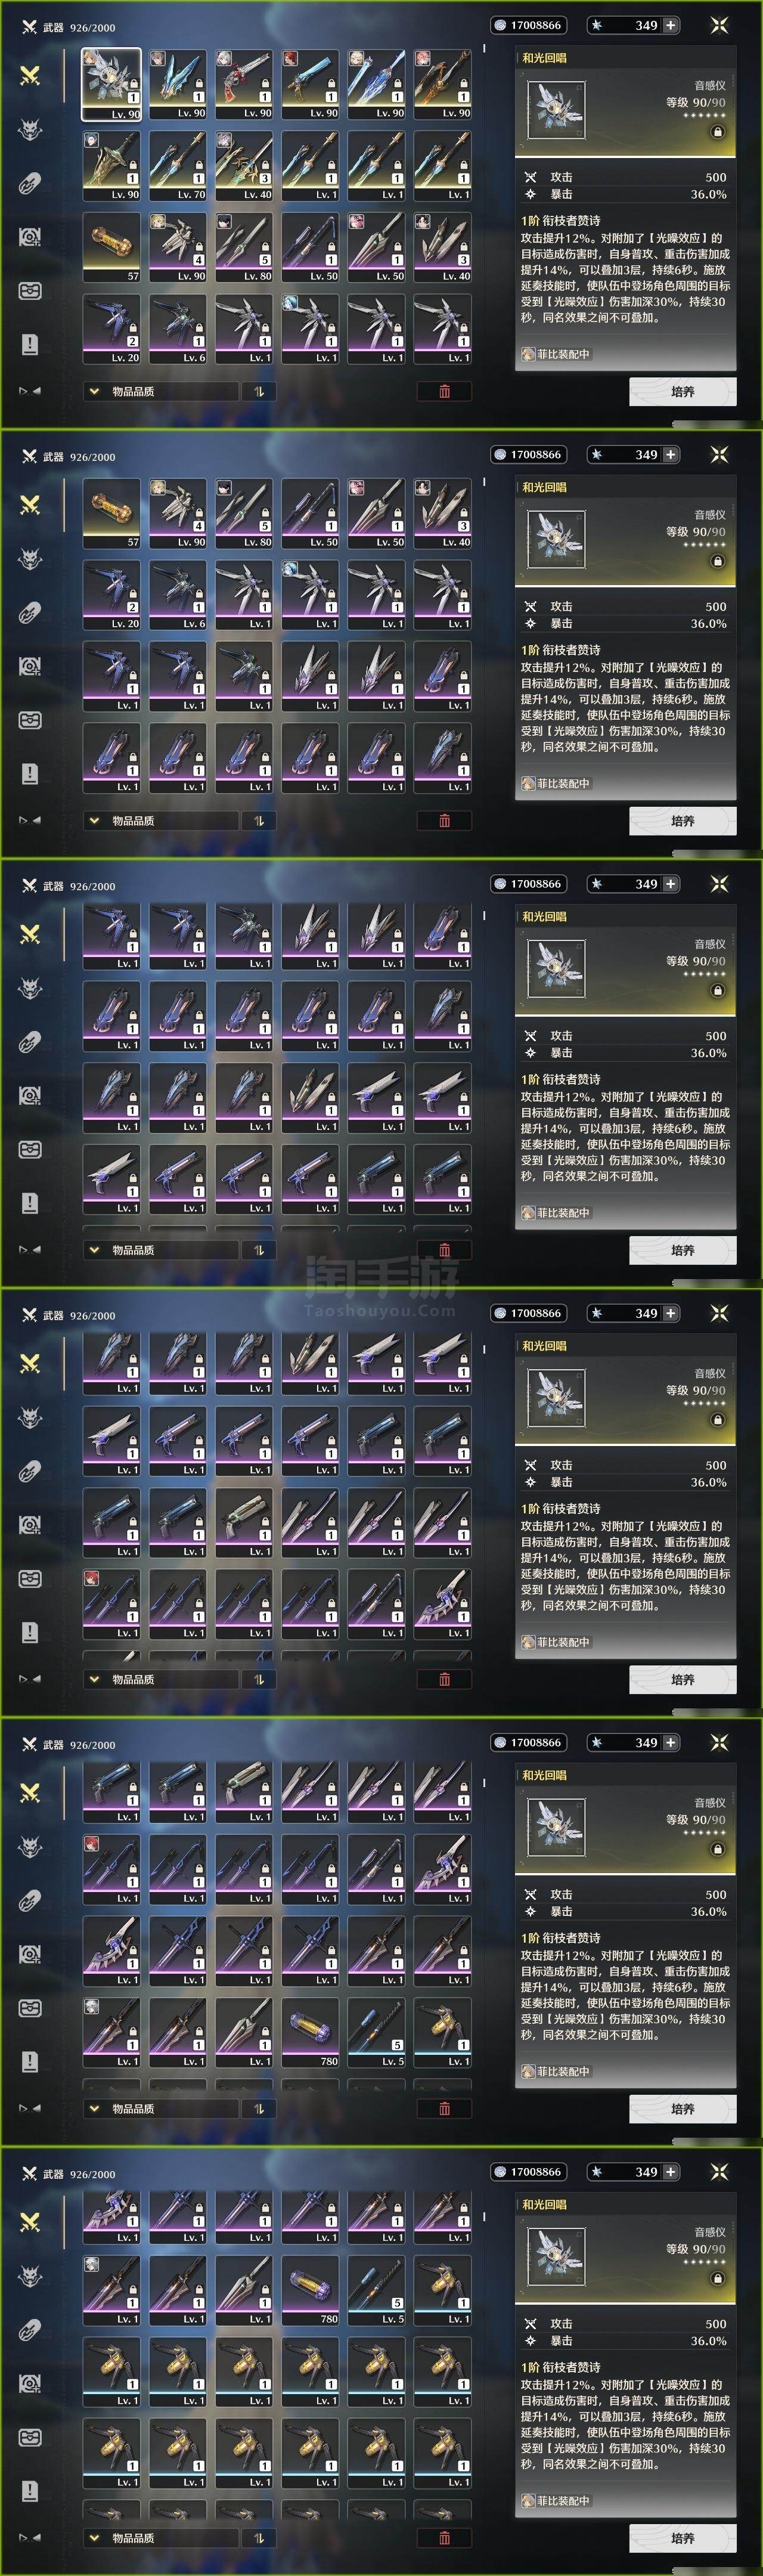
Task: Expand the 物品品质 sort dropdown in the third panel
Action: 161,1250
